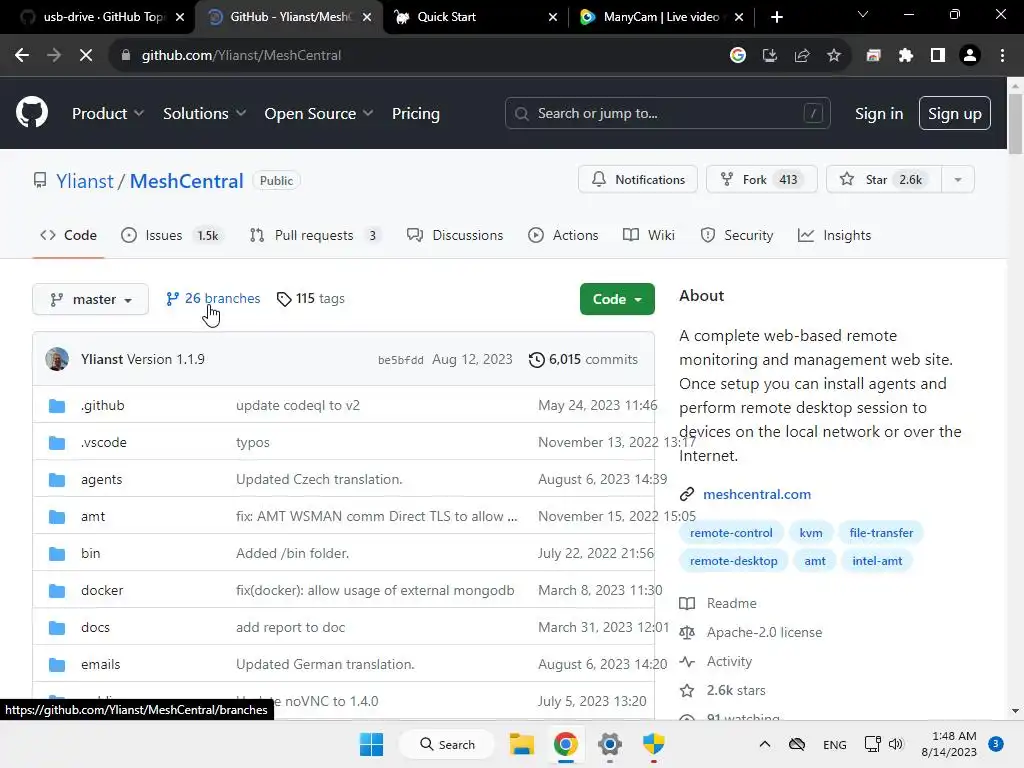Click the remote-control topic tag
This screenshot has height=768, width=1024.
[x=731, y=533]
